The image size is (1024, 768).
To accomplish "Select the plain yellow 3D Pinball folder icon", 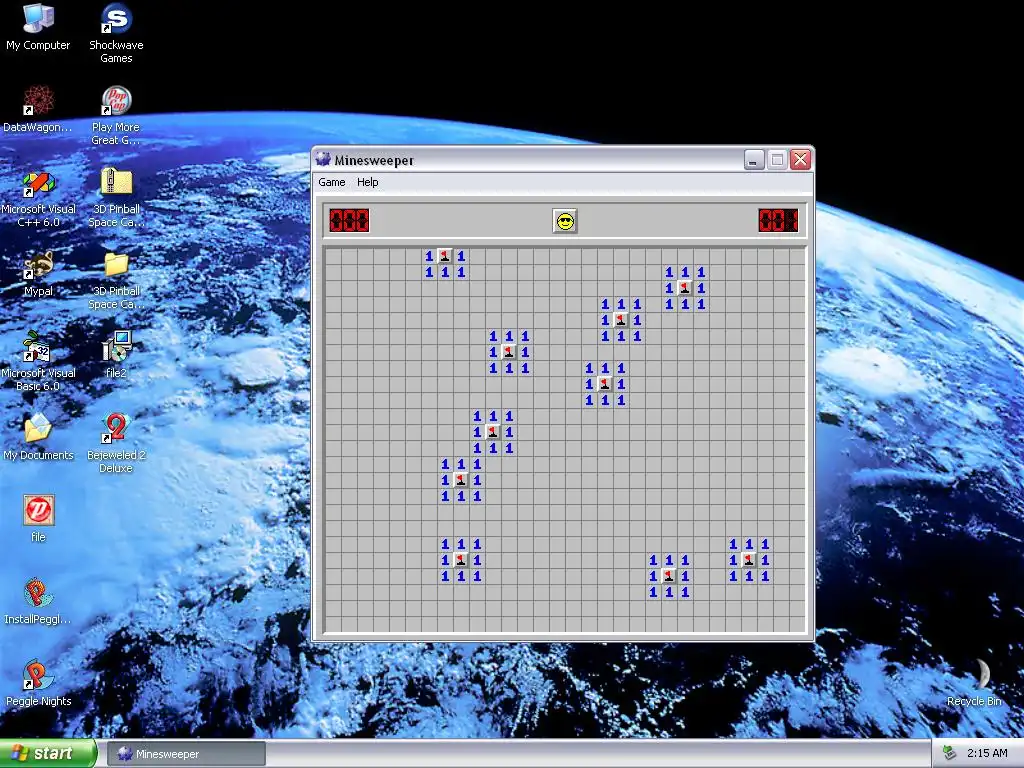I will click(x=116, y=264).
